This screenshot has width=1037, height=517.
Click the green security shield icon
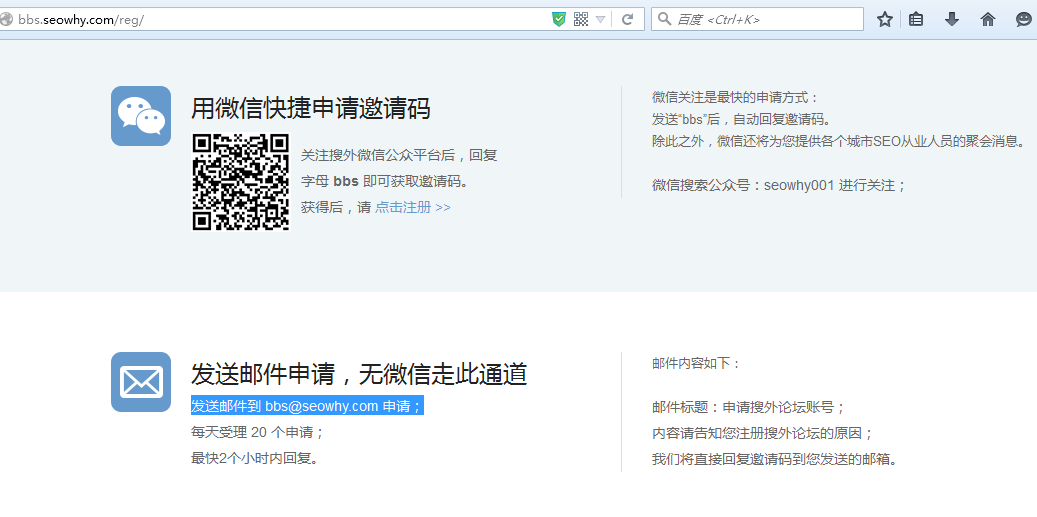point(559,19)
